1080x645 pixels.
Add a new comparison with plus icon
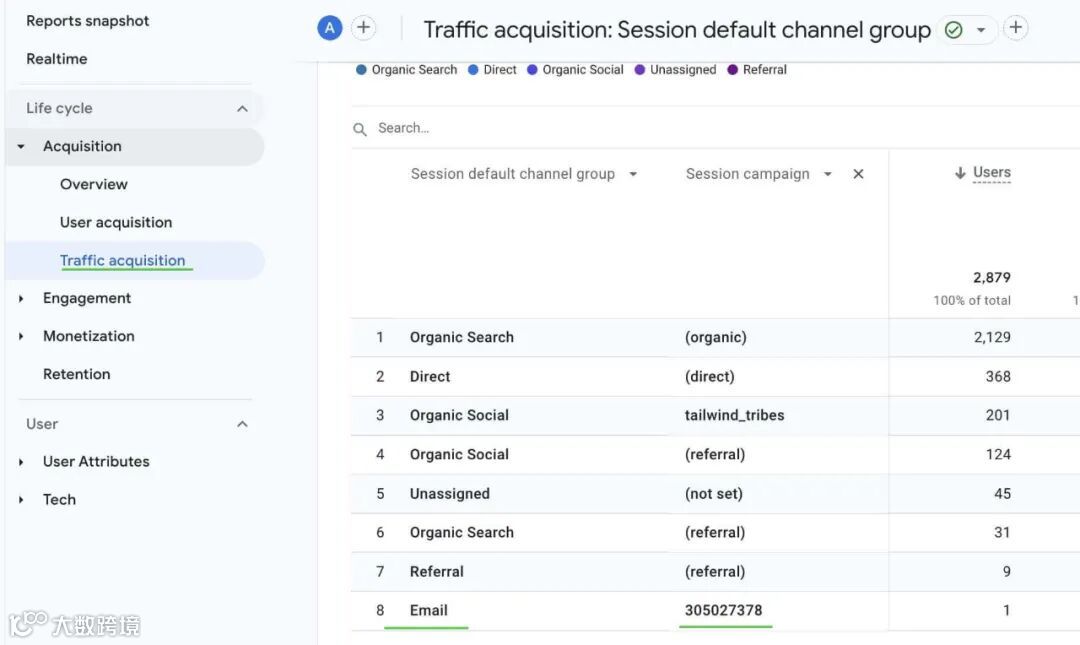point(364,29)
